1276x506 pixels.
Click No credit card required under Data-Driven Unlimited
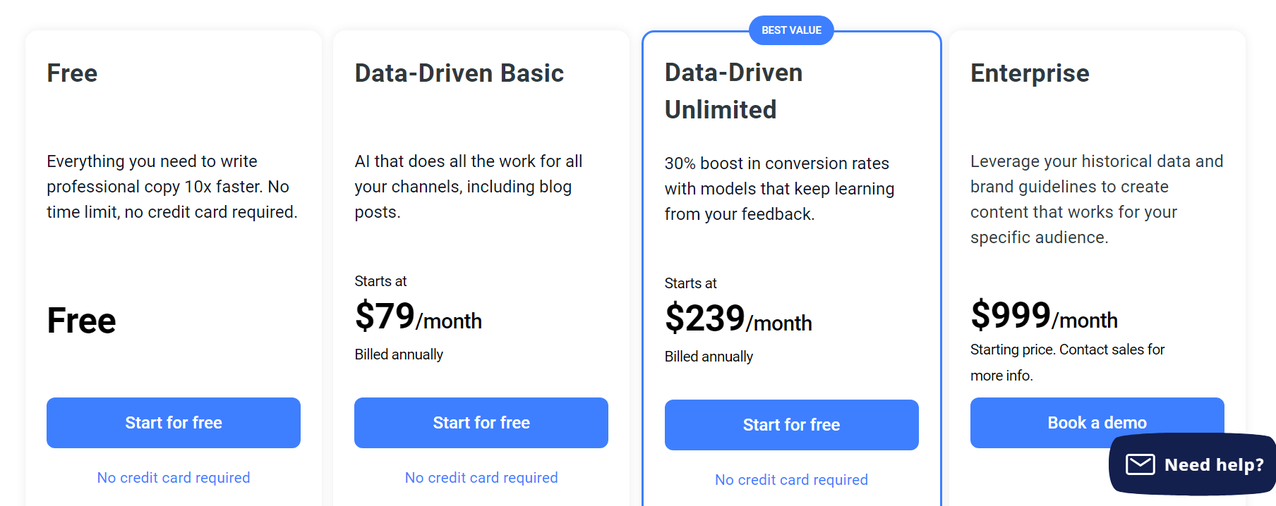pyautogui.click(x=791, y=480)
